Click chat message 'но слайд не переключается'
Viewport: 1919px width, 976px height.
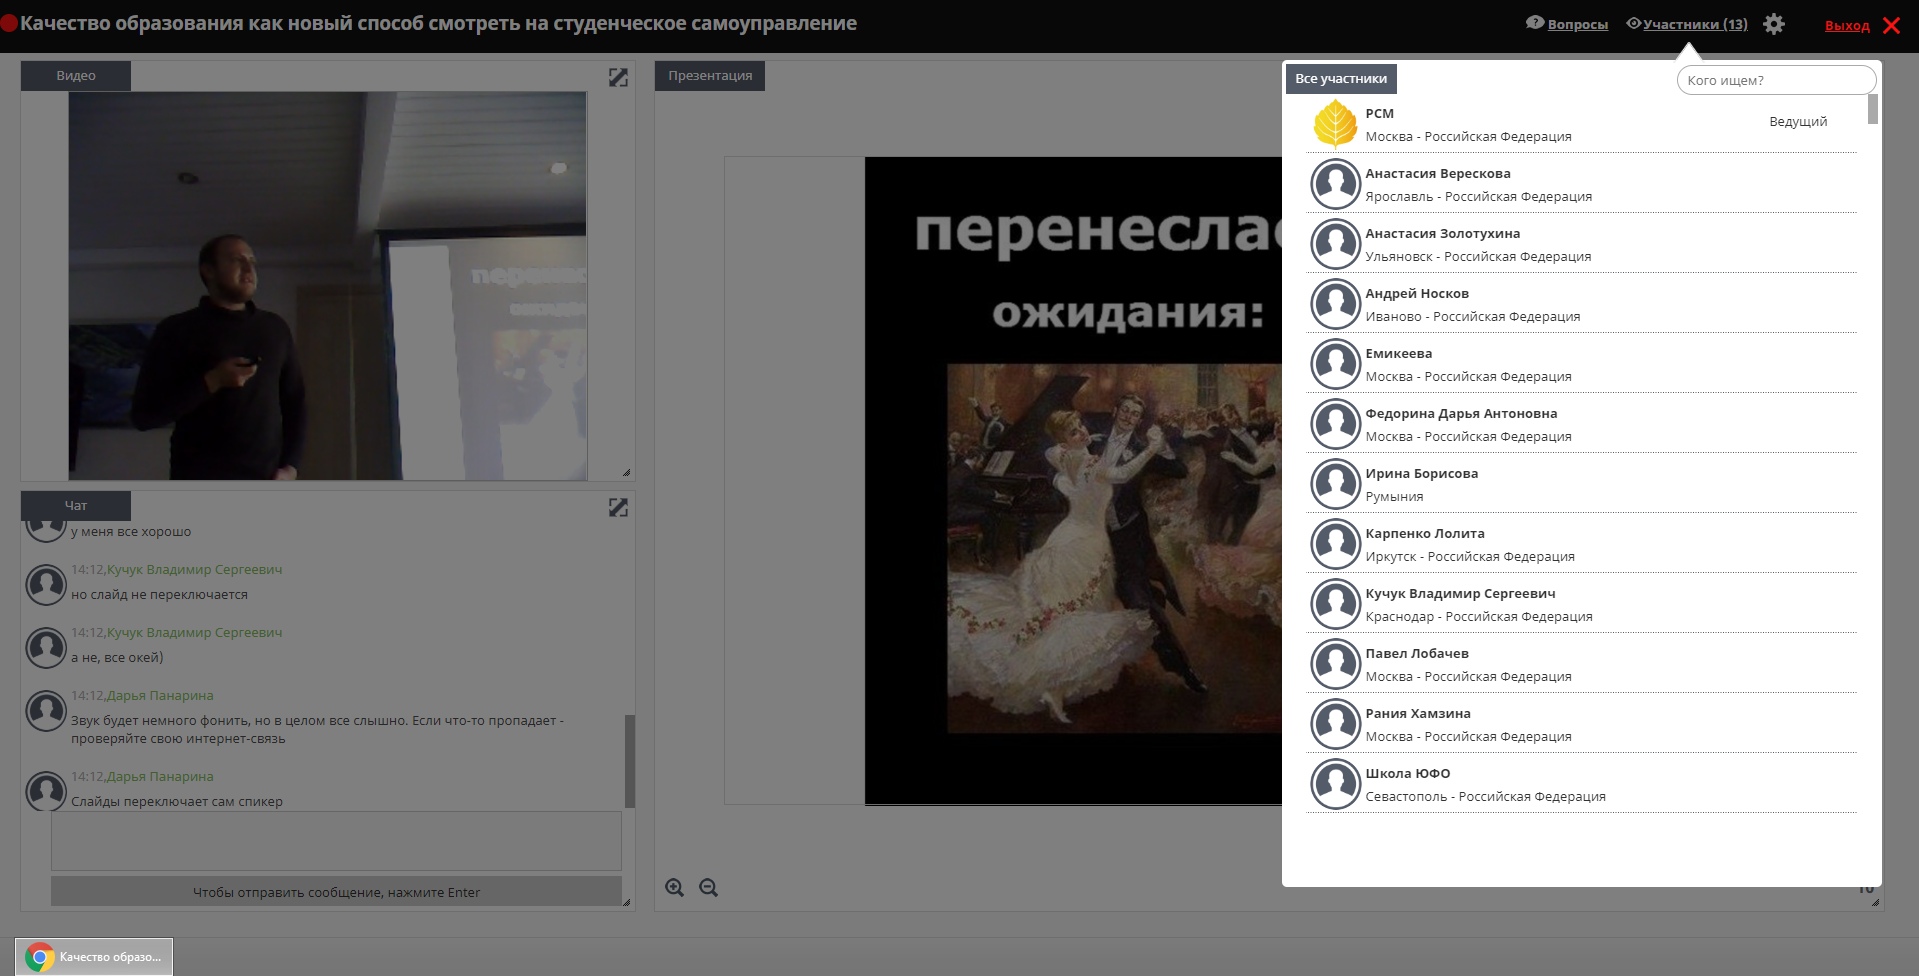(159, 594)
